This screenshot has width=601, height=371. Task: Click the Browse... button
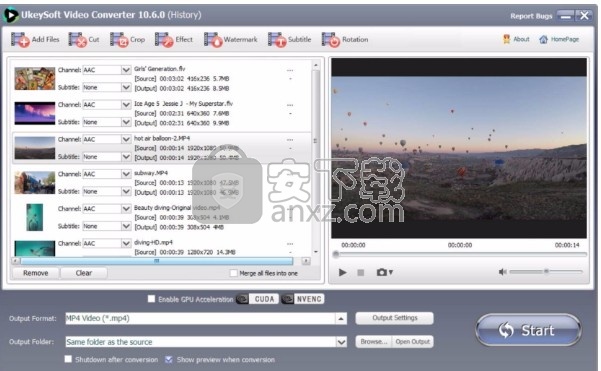tap(374, 341)
